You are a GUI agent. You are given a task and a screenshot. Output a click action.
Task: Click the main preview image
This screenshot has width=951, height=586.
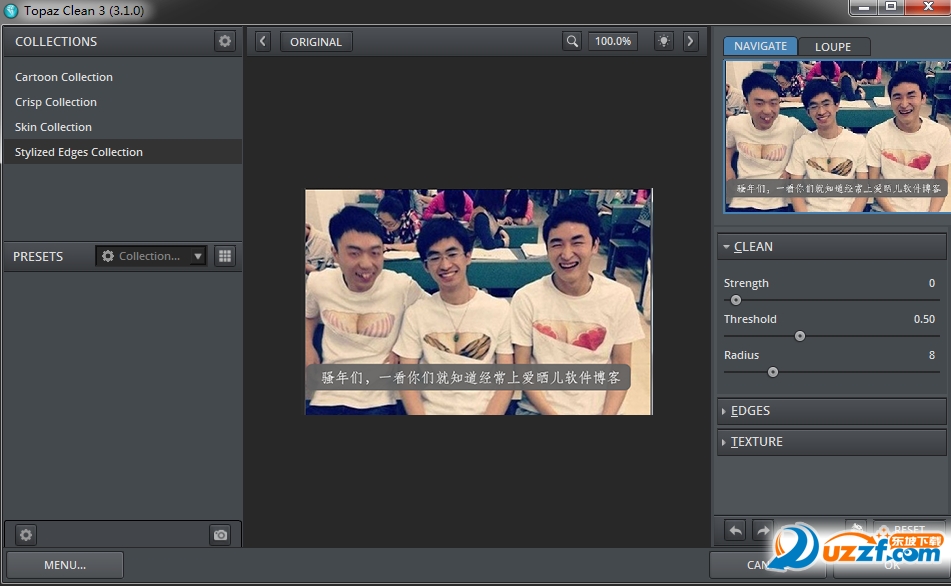479,302
